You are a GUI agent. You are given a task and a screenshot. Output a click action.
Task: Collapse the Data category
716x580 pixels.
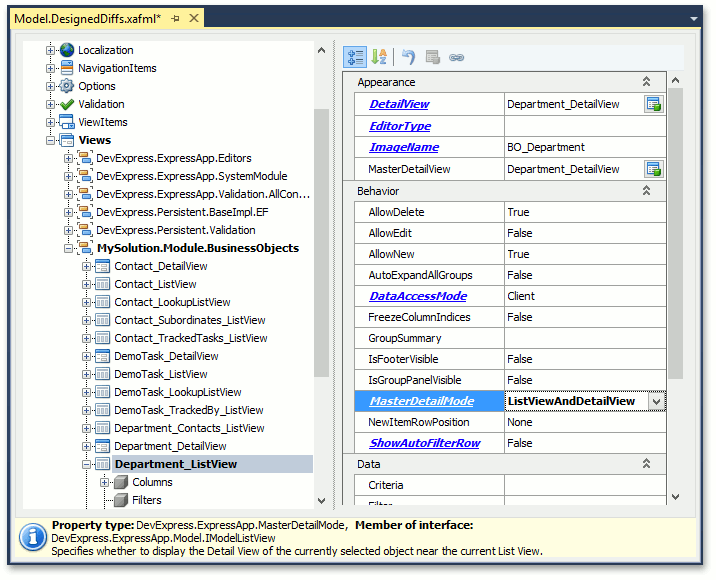coord(646,464)
